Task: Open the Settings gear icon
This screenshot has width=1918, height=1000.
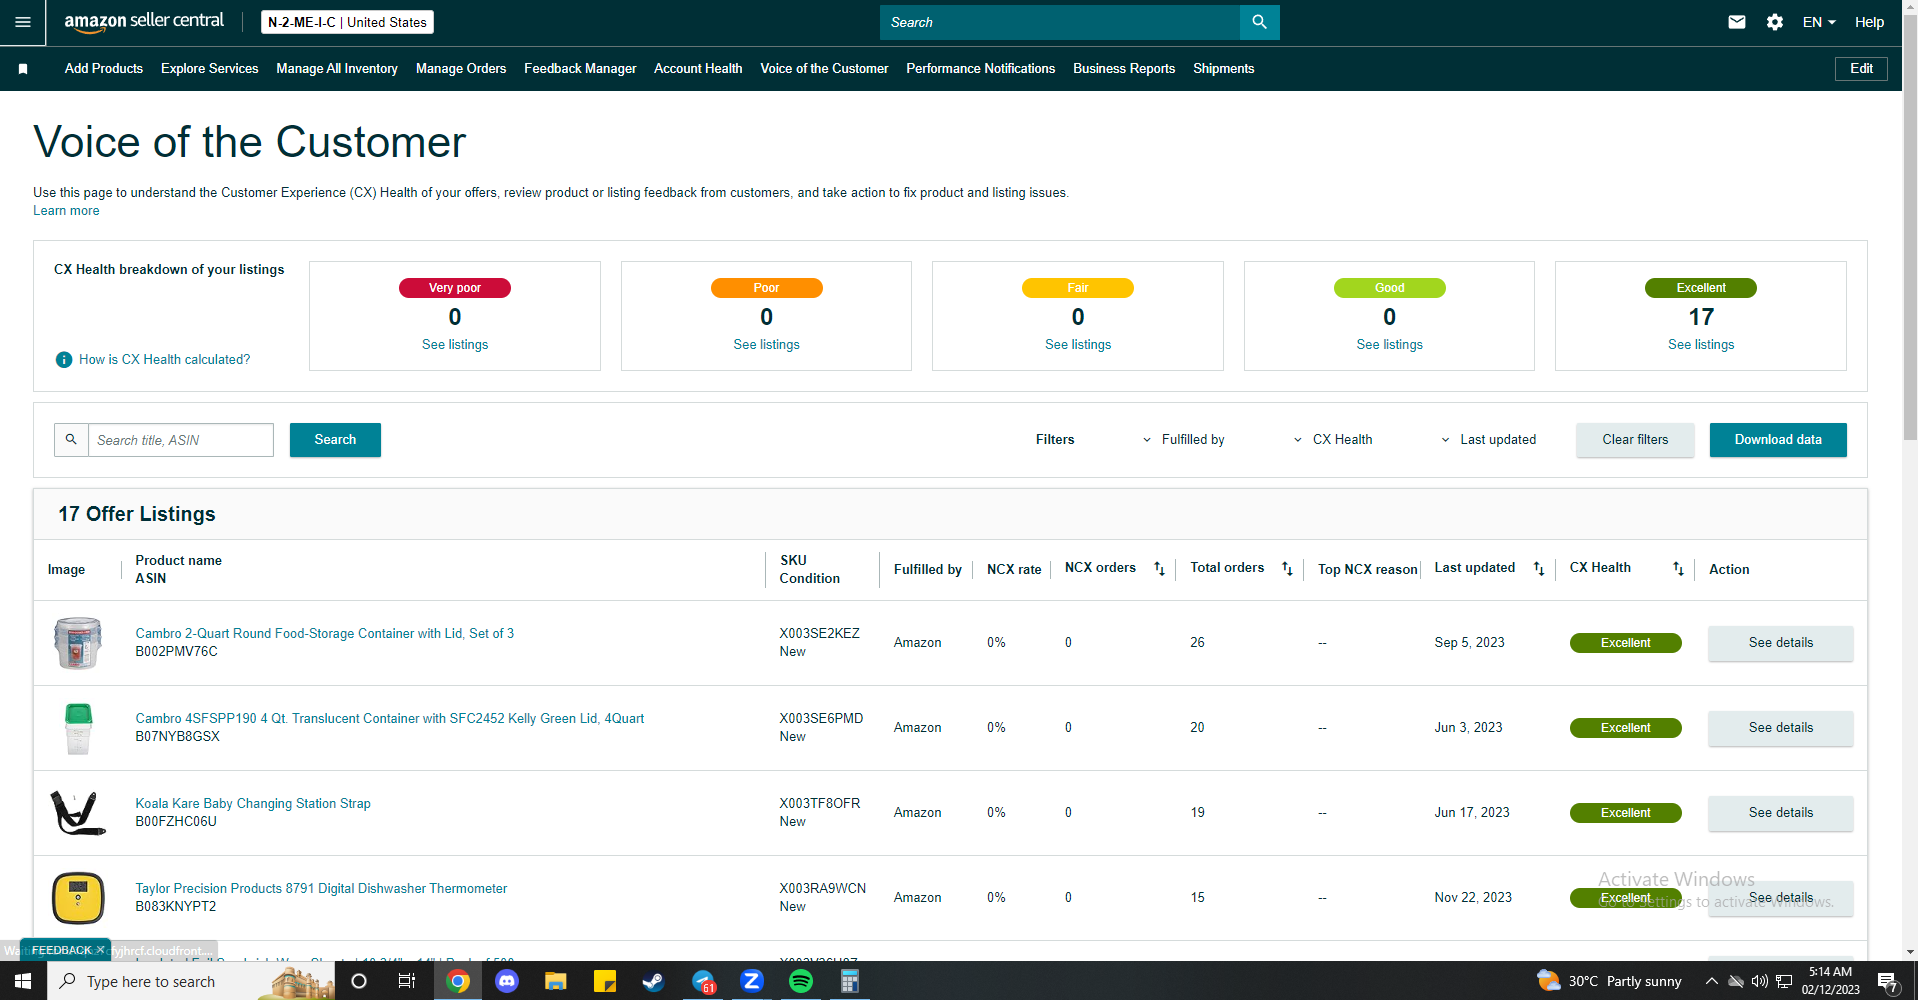Action: click(x=1775, y=22)
